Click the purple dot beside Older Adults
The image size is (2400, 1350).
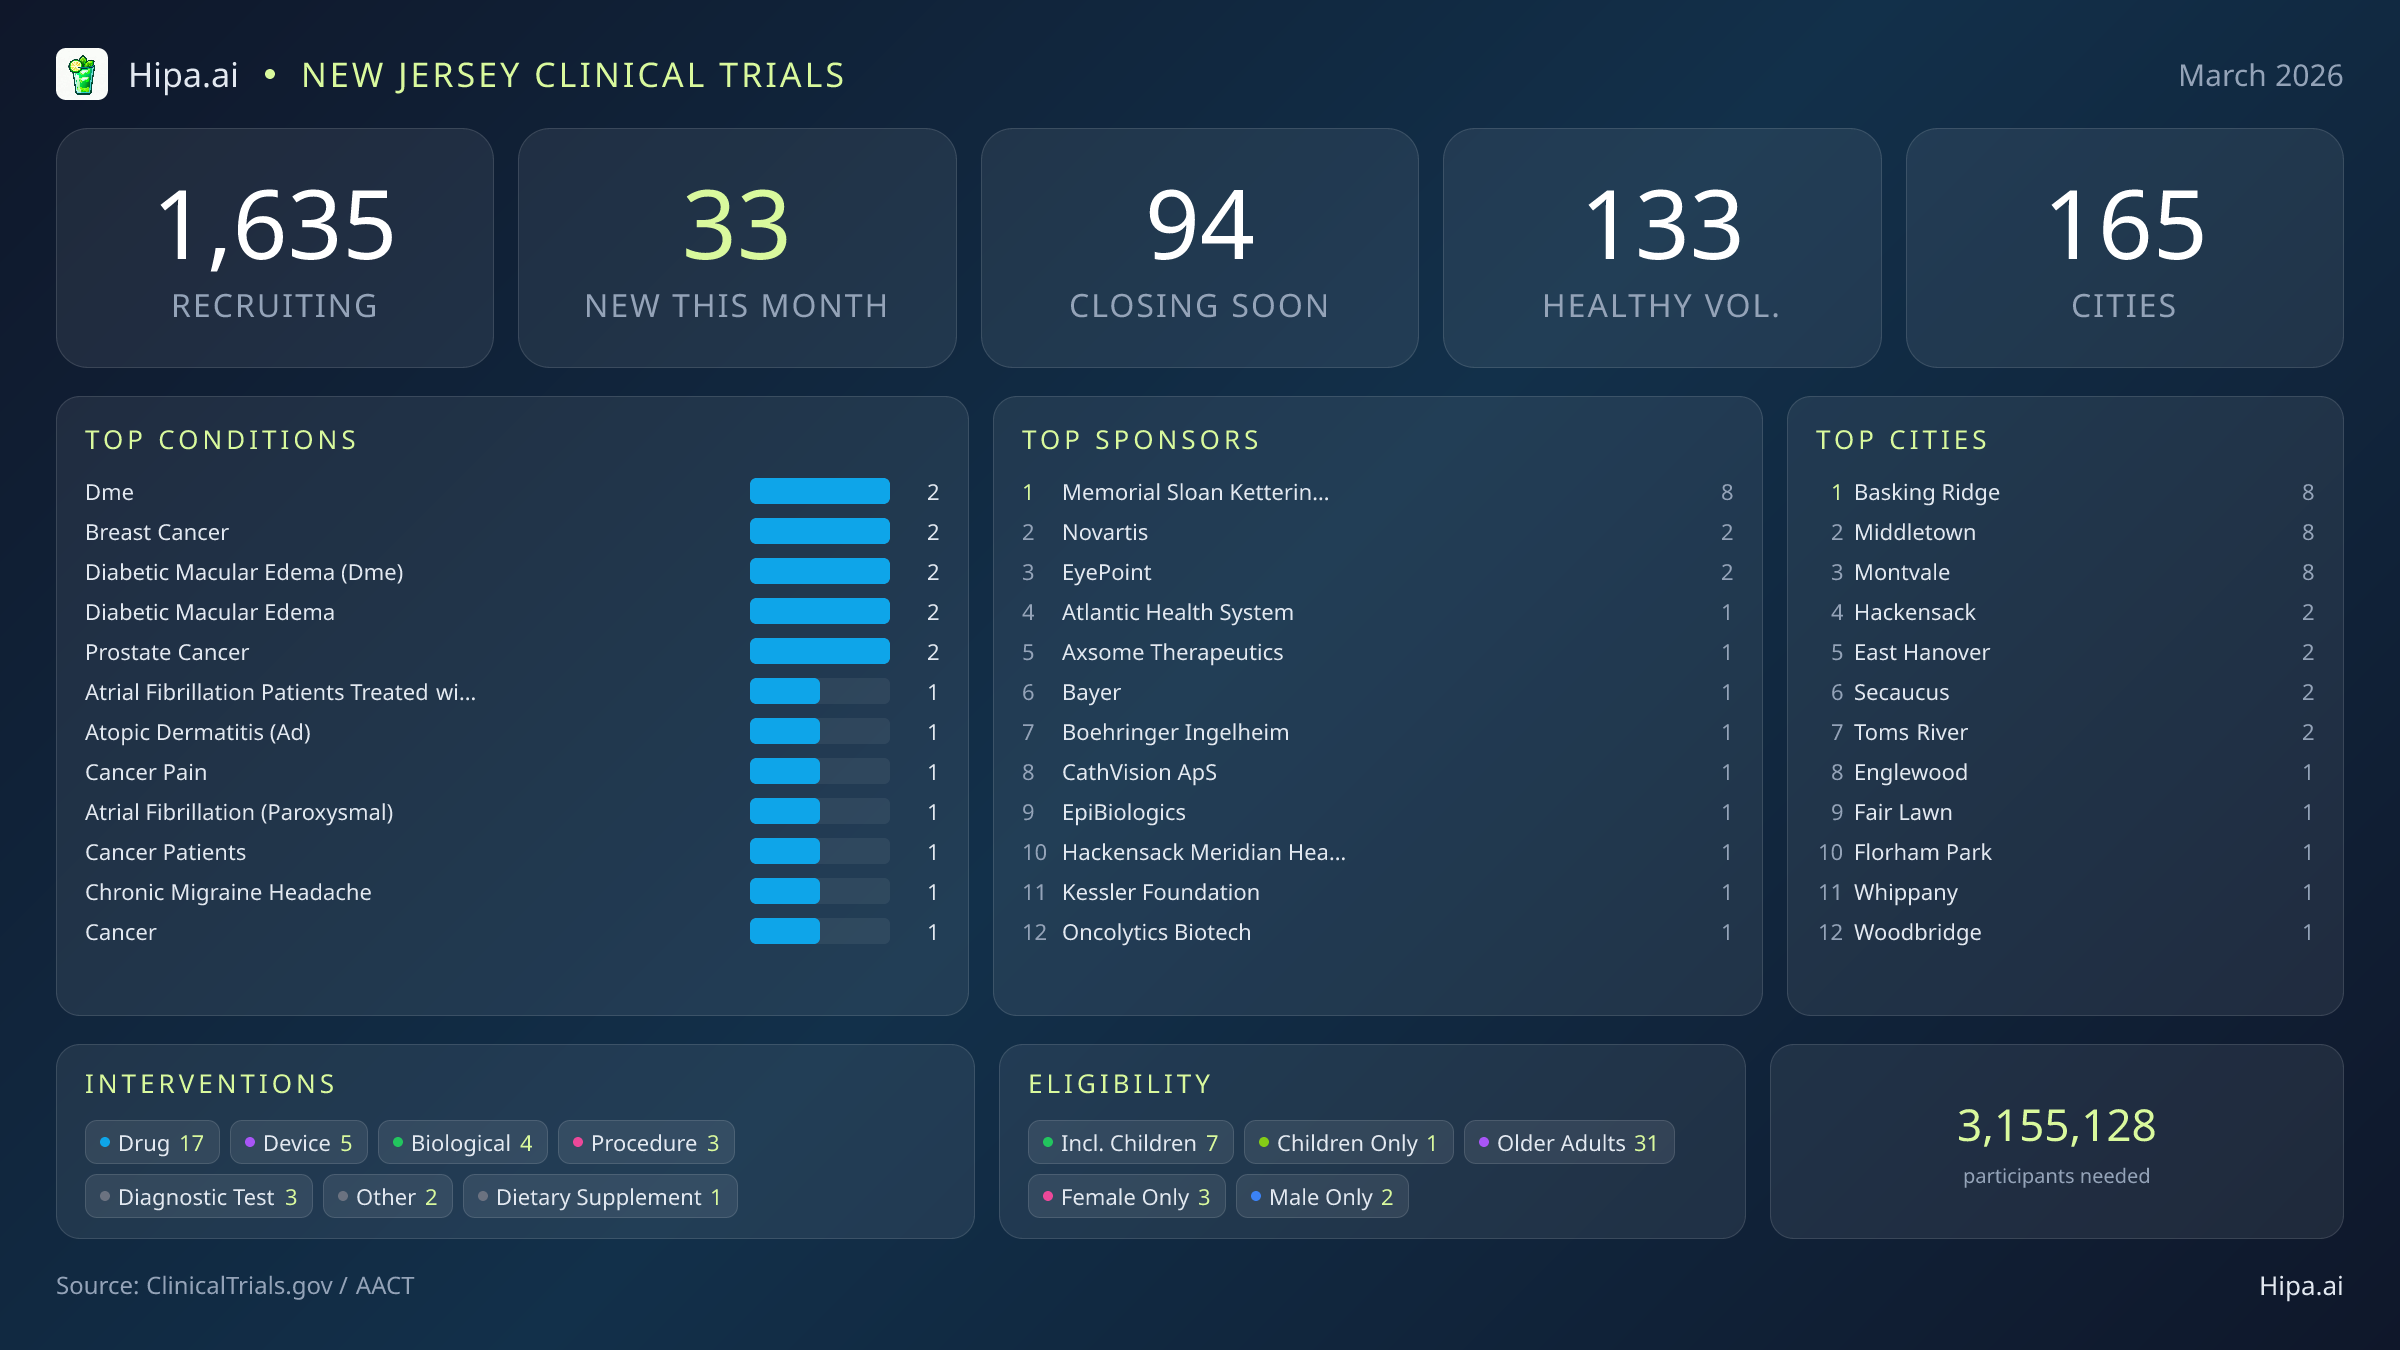pyautogui.click(x=1484, y=1142)
